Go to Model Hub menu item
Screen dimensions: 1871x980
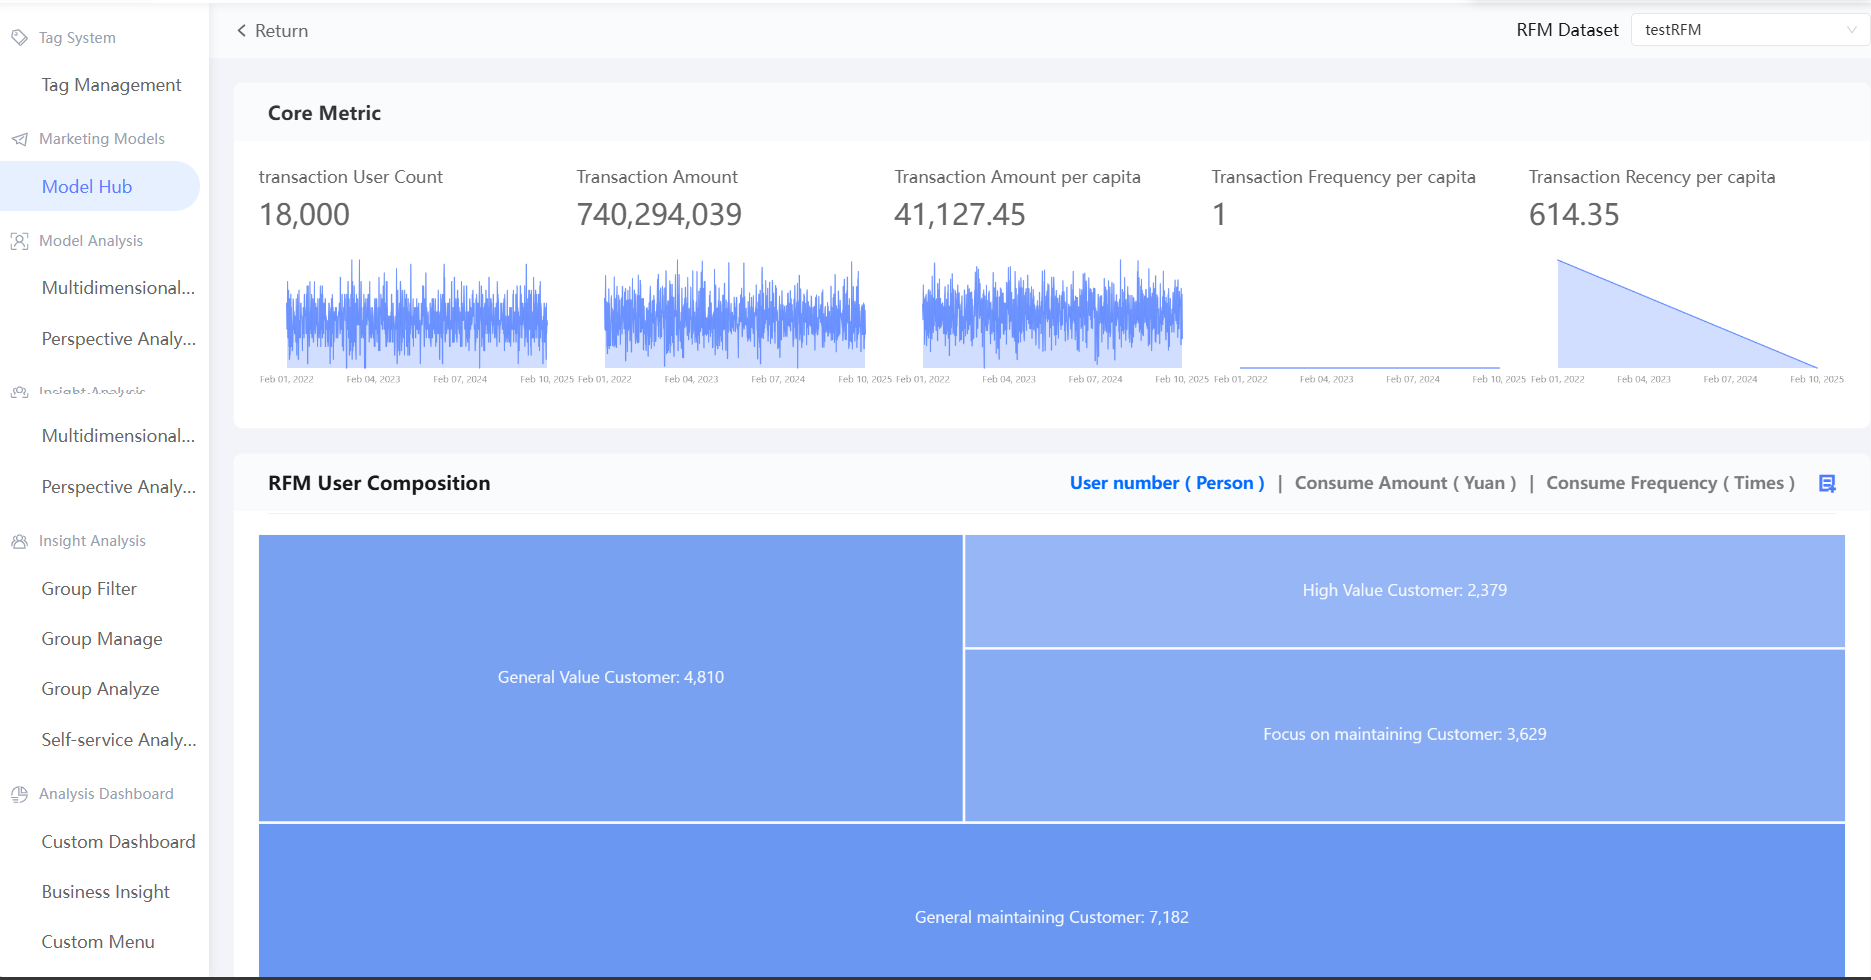[x=87, y=187]
